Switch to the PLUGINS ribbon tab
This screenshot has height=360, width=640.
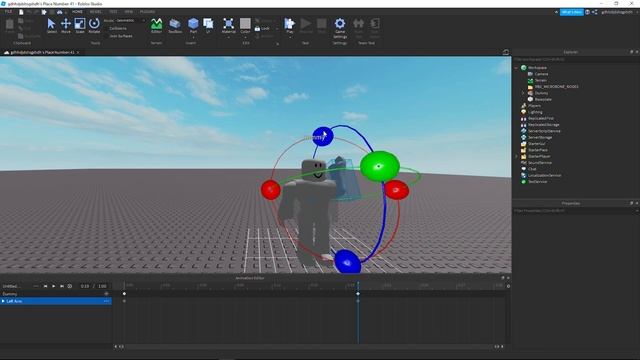[147, 12]
